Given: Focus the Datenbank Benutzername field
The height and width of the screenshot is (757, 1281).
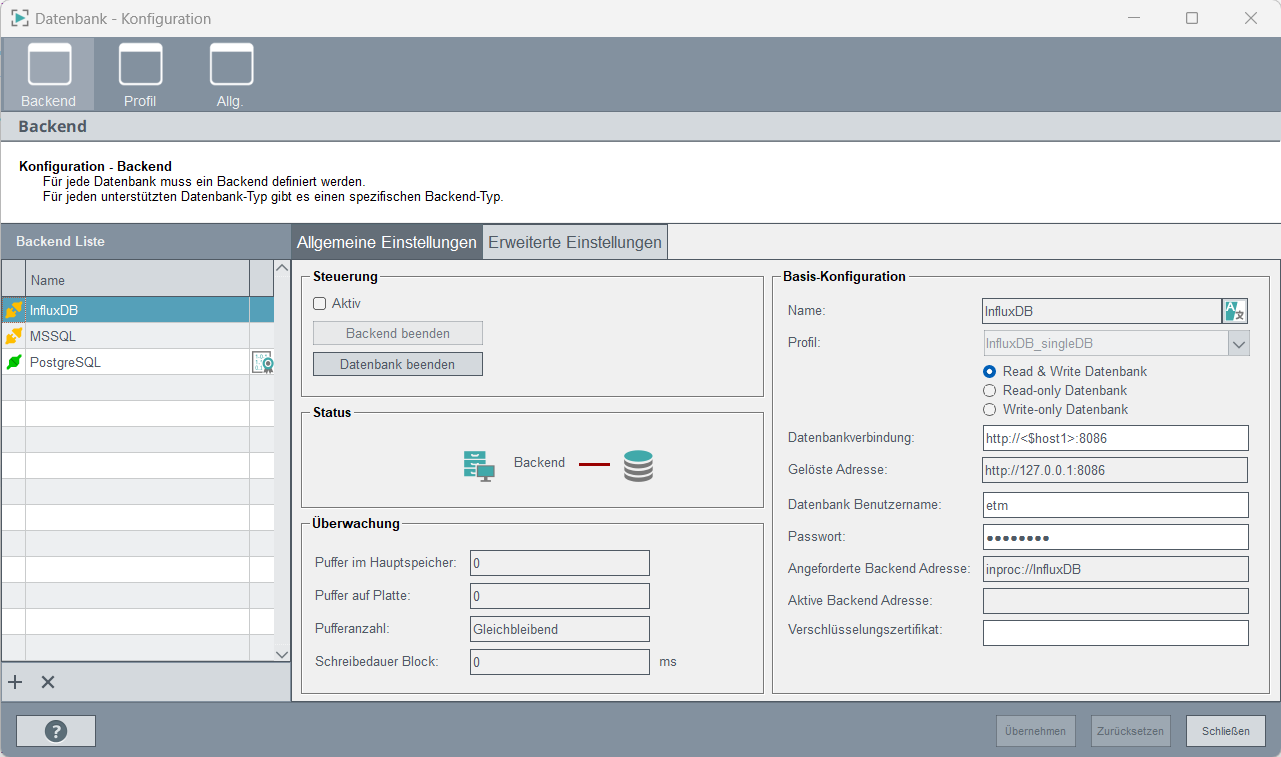Looking at the screenshot, I should click(1116, 505).
